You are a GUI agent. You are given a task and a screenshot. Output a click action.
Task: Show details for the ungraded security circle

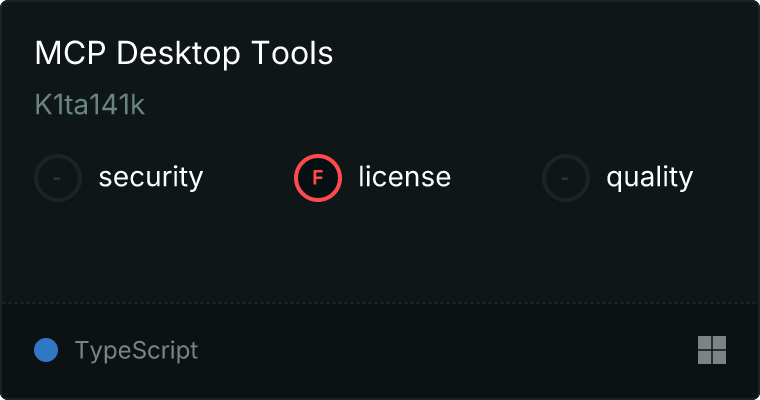click(x=58, y=178)
